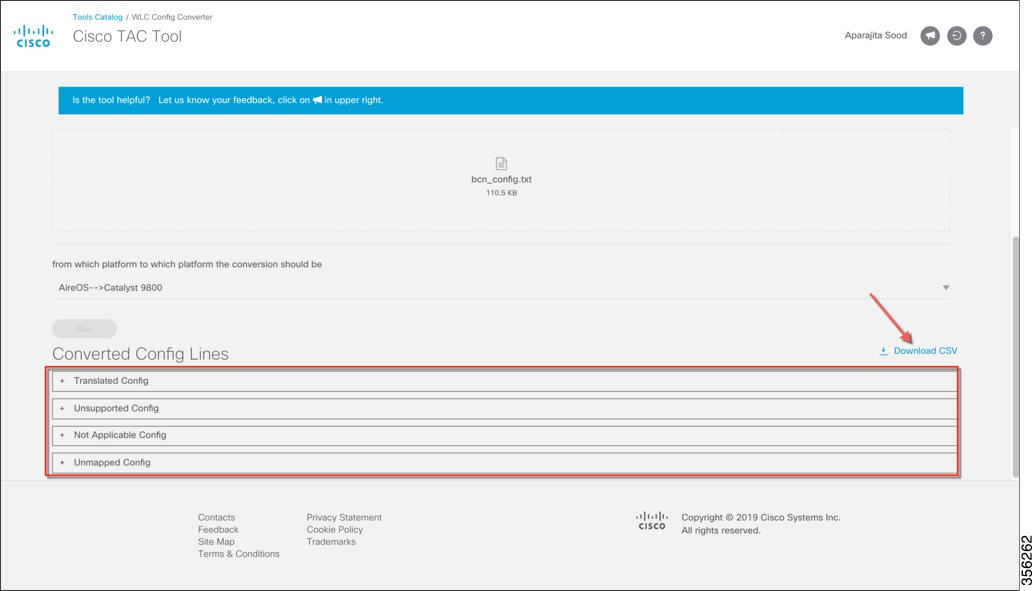Image resolution: width=1035 pixels, height=591 pixels.
Task: Expand the Unsupported Config section
Action: pos(505,409)
